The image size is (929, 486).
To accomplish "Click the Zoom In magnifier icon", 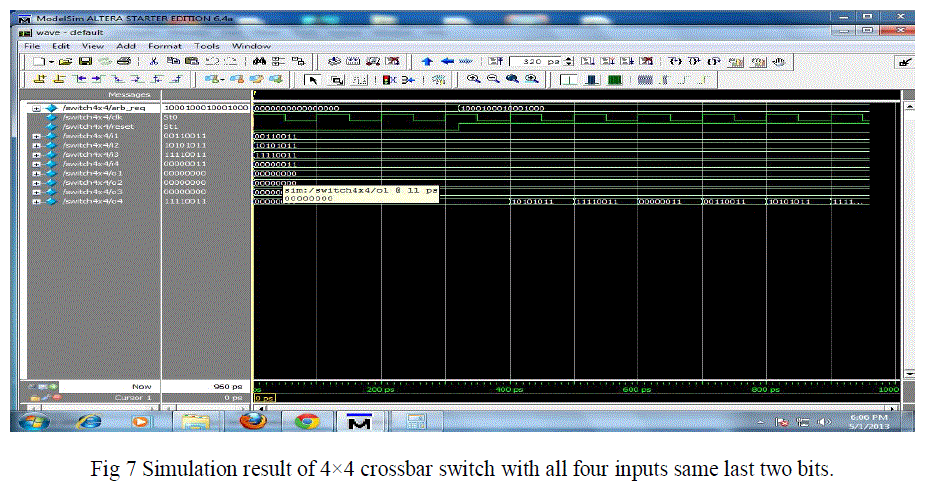I will pos(471,79).
